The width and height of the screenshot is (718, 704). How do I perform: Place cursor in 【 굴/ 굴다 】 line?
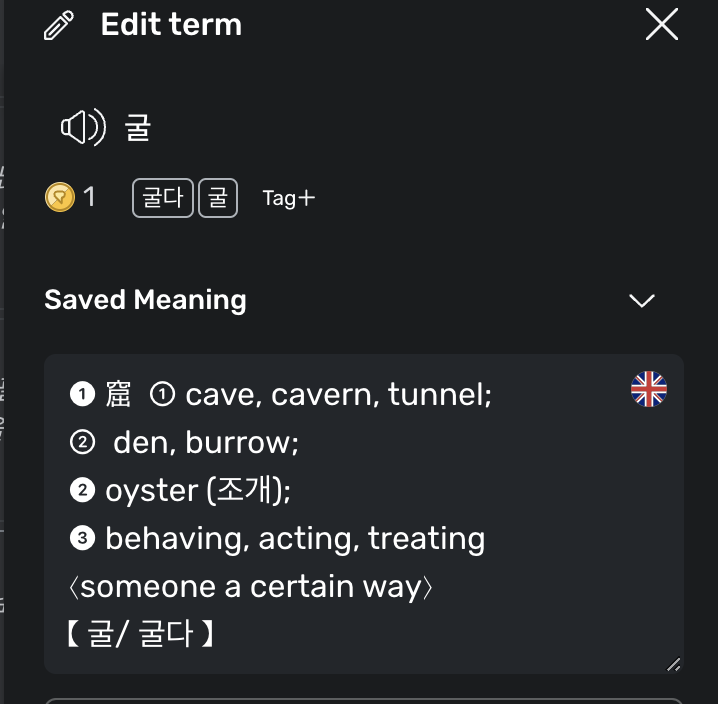click(140, 634)
